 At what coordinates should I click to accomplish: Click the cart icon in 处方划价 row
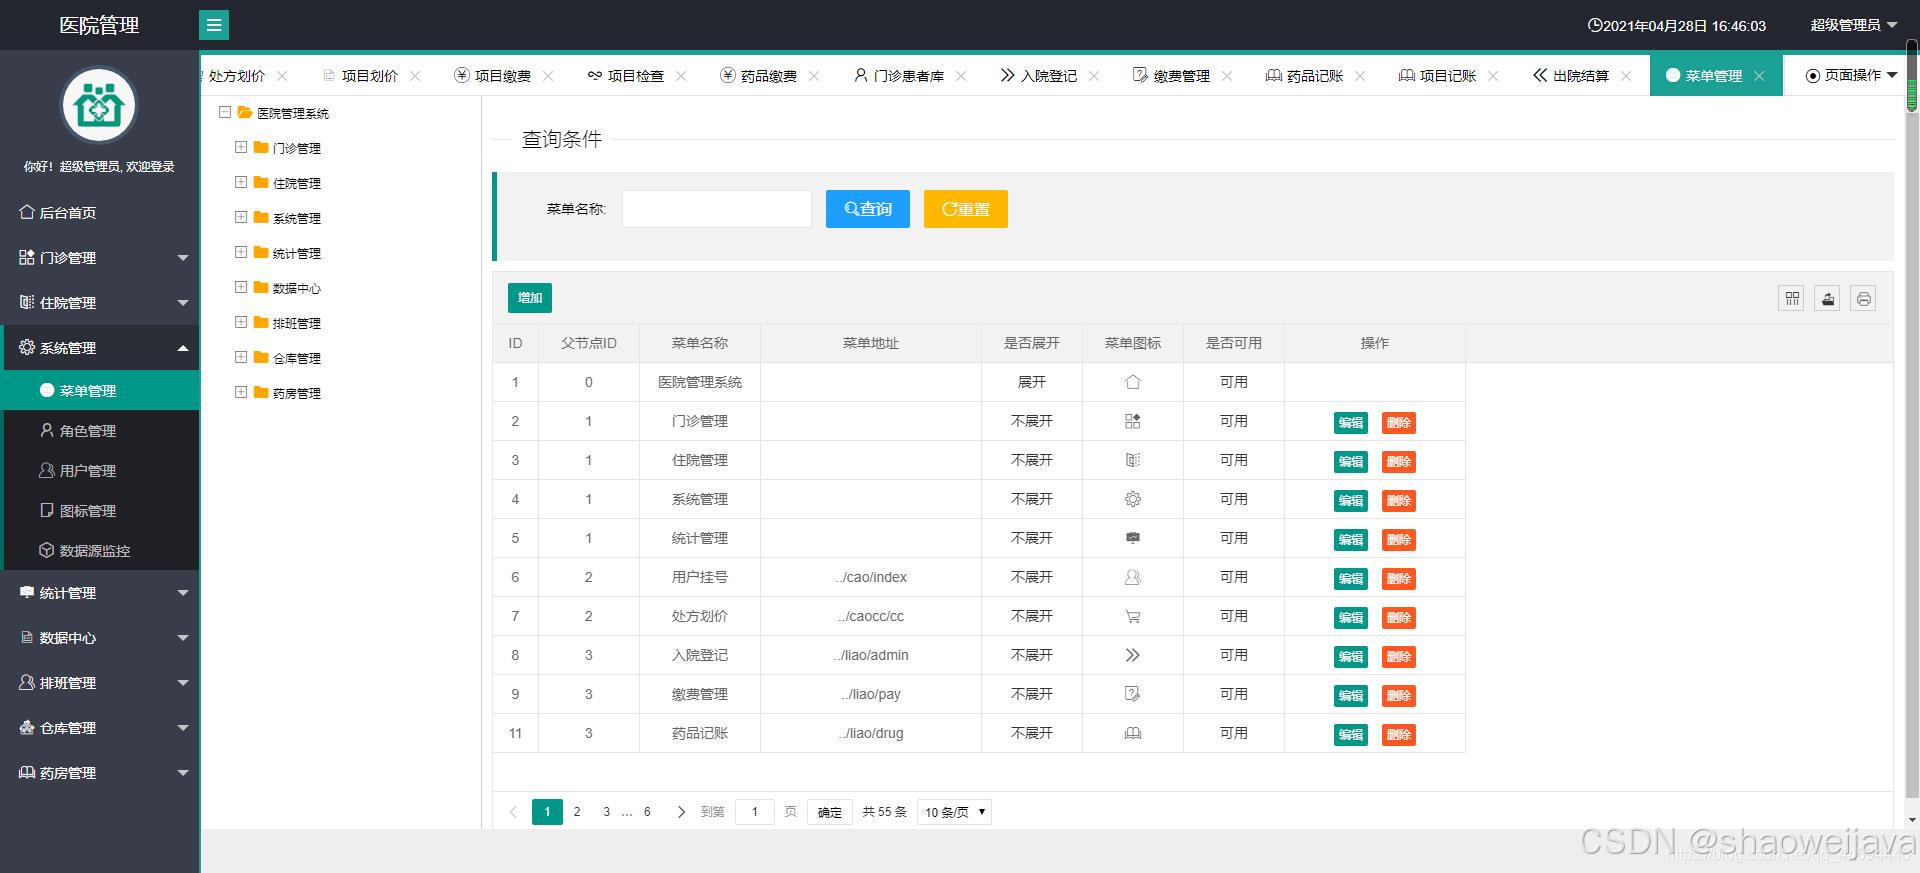coord(1132,616)
